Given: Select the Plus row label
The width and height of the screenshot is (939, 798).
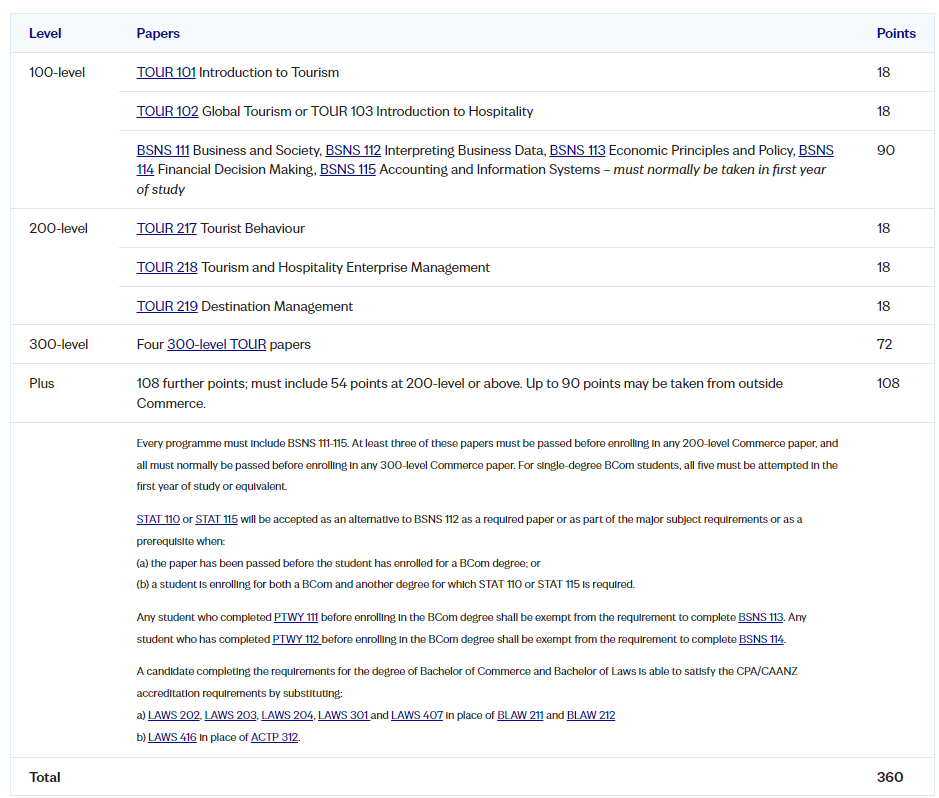Looking at the screenshot, I should 41,383.
